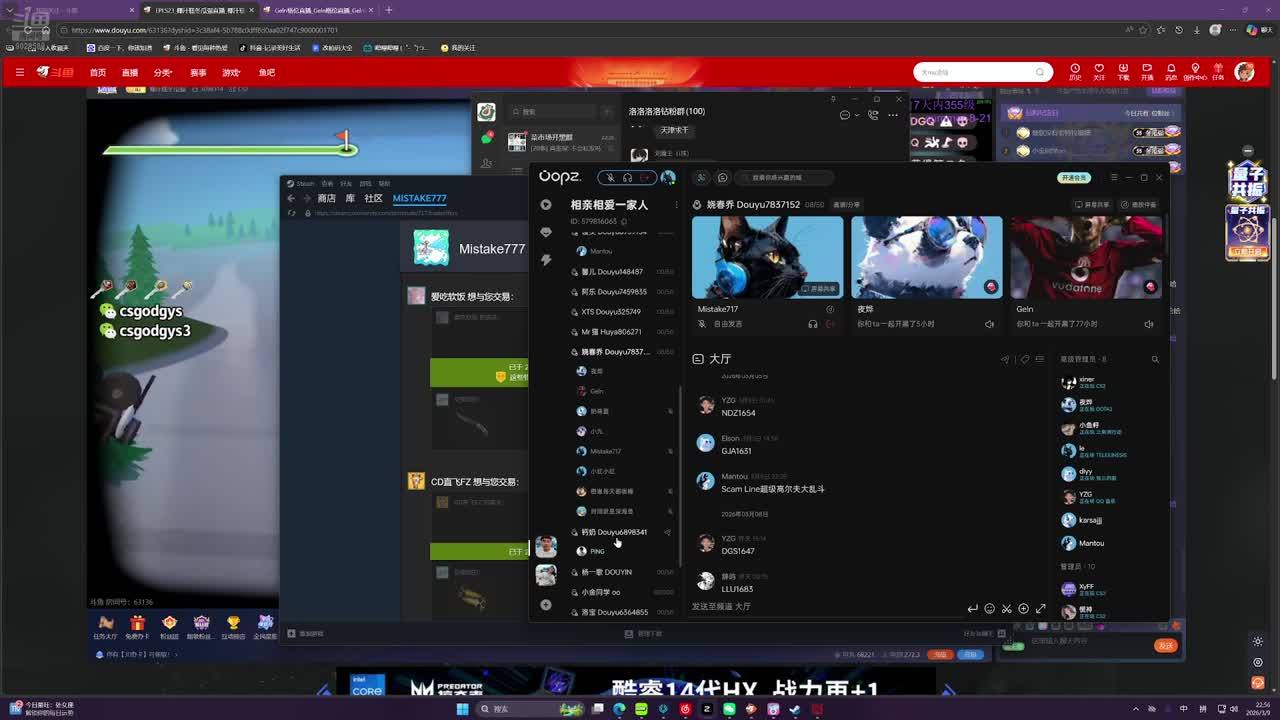The width and height of the screenshot is (1280, 720).
Task: Toggle Gein's speaker volume icon
Action: [x=1148, y=324]
